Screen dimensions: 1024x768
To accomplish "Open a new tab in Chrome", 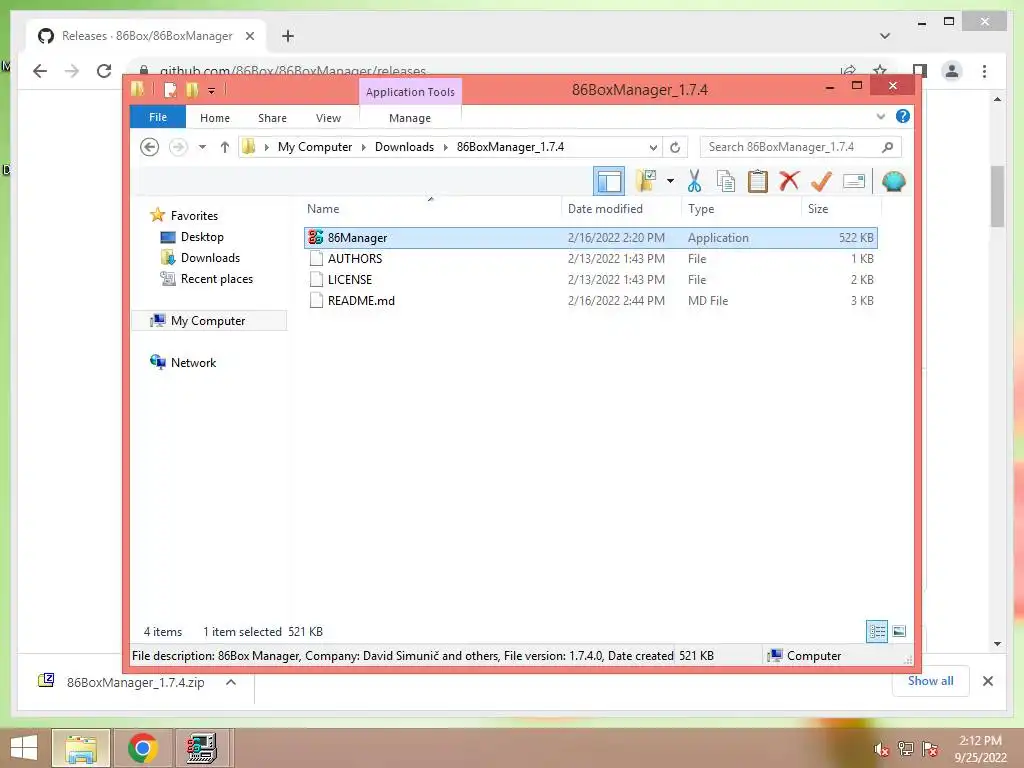I will click(288, 36).
